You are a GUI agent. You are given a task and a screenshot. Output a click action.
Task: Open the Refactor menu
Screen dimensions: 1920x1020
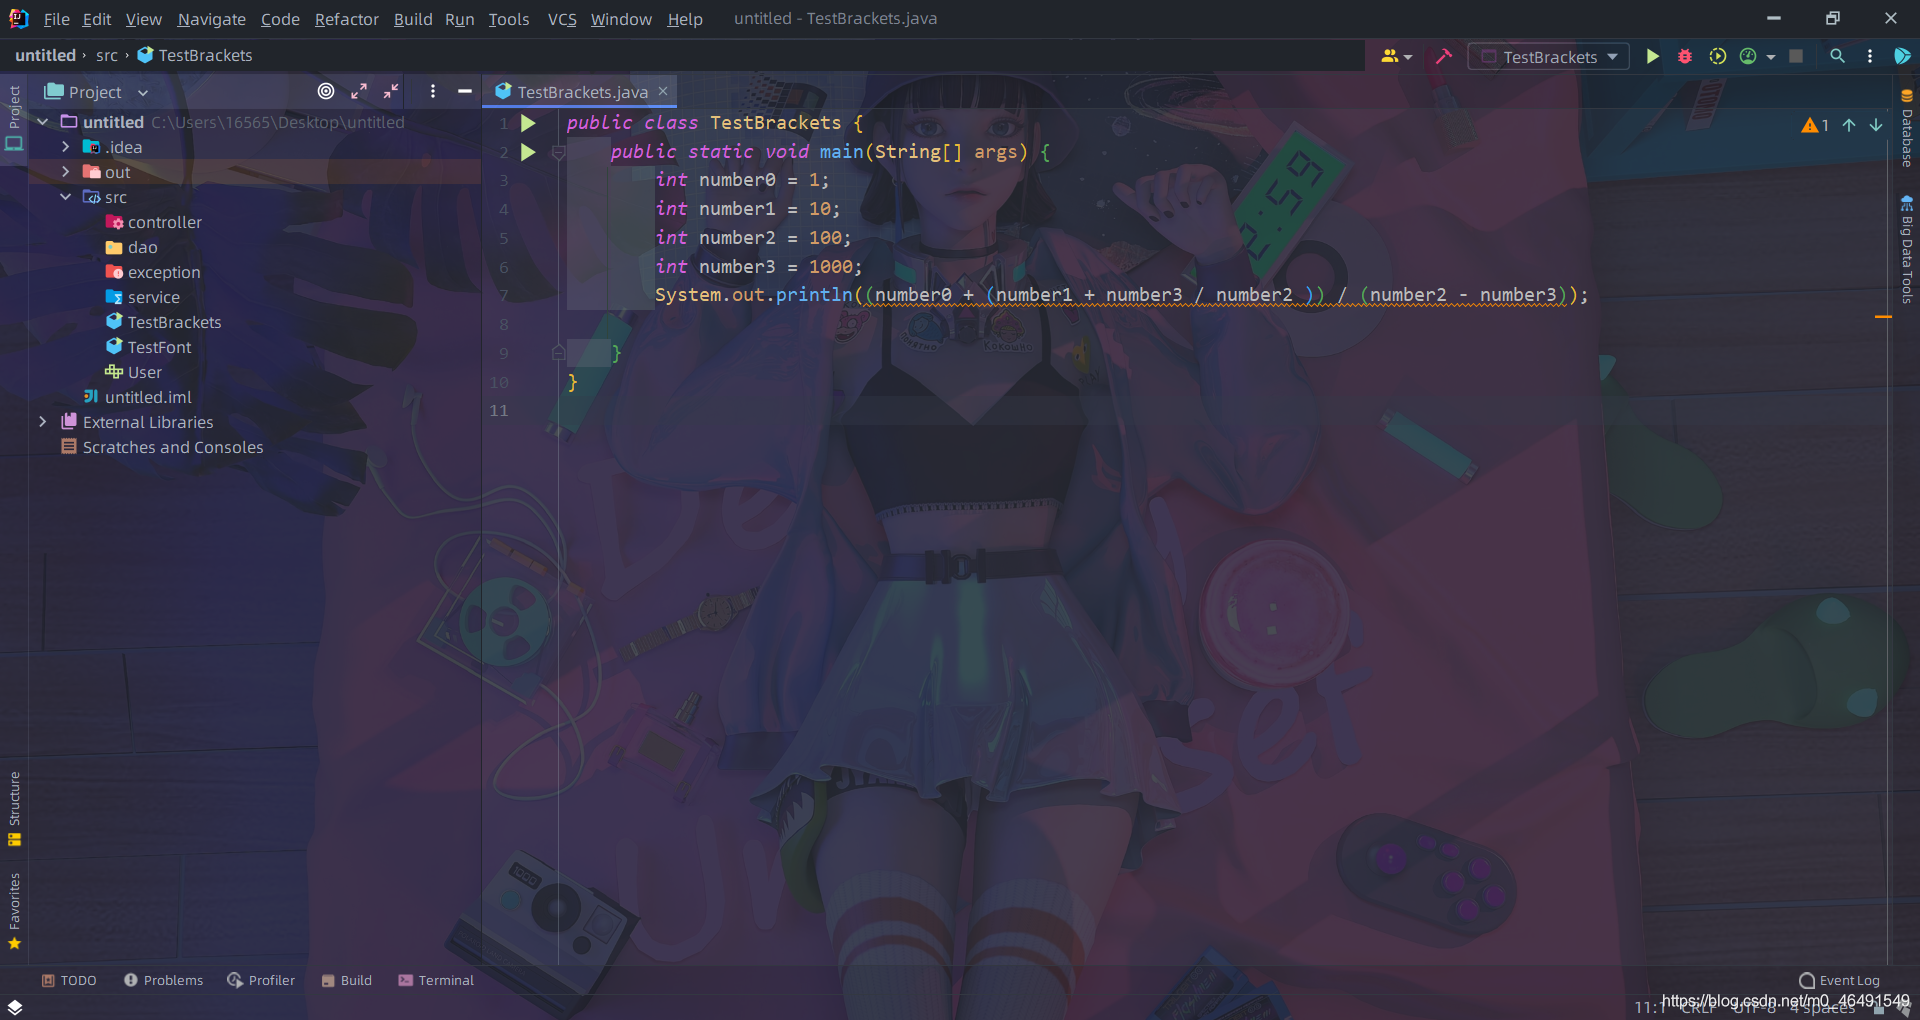[347, 19]
